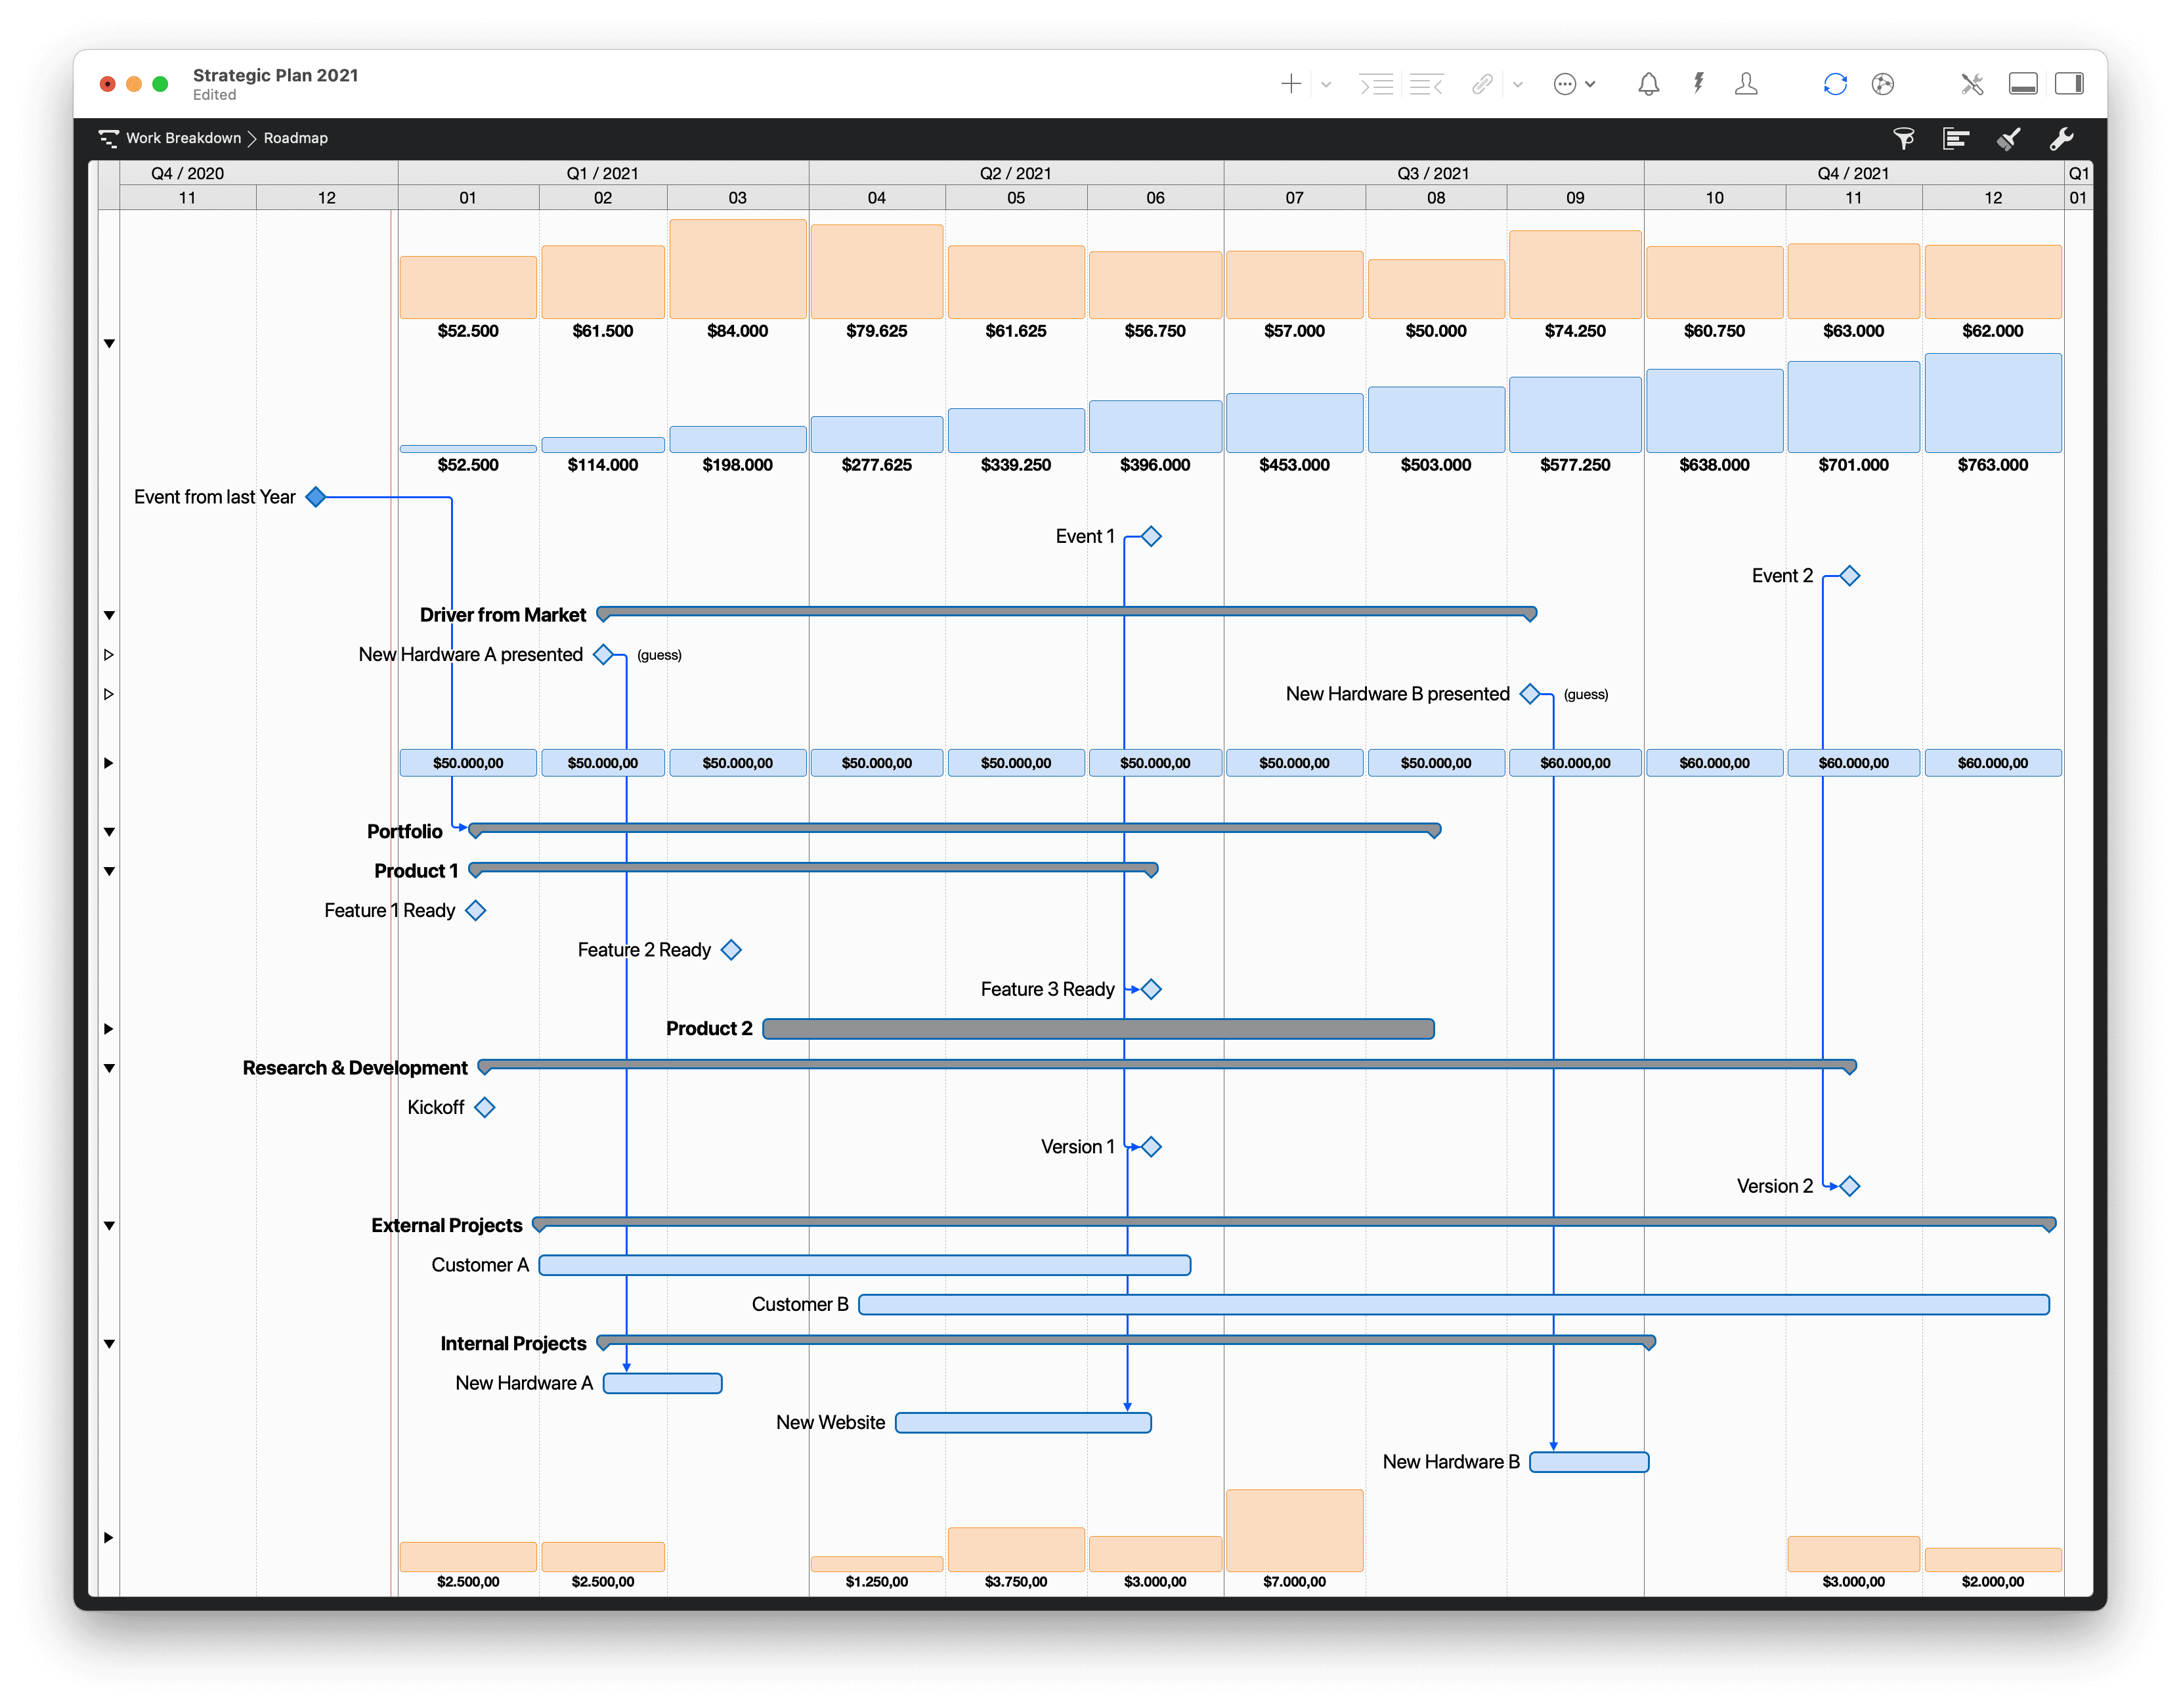Toggle the right inspector sidebar icon
Screen dimensions: 2181x1708
coord(2069,84)
